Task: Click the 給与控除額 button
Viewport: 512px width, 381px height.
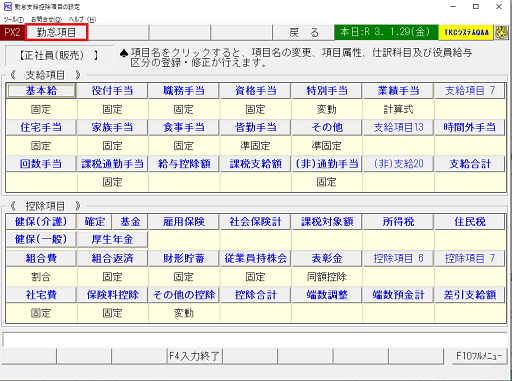Action: 184,164
